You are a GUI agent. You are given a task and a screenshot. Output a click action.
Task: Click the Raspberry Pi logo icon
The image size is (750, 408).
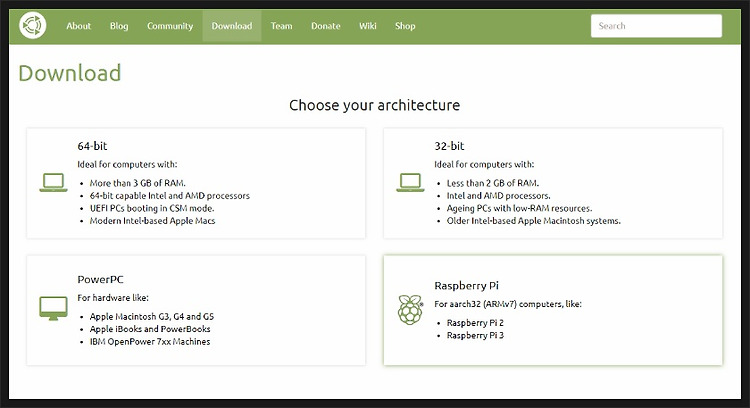[410, 310]
